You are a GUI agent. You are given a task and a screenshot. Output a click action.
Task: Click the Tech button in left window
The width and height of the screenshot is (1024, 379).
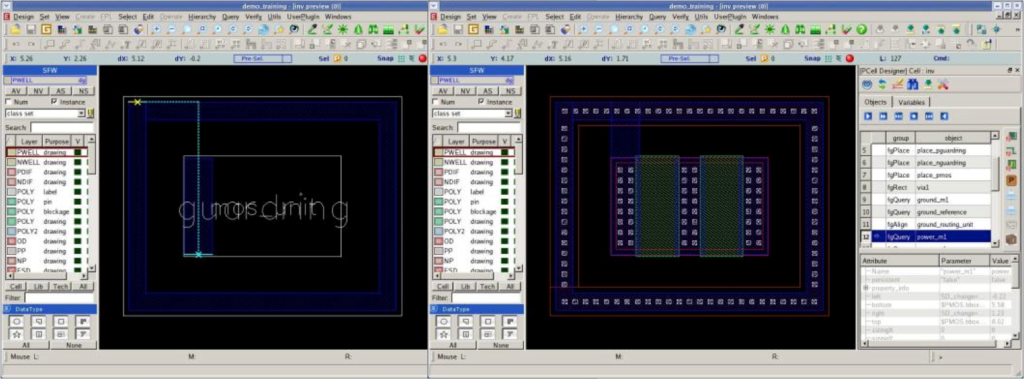[60, 286]
